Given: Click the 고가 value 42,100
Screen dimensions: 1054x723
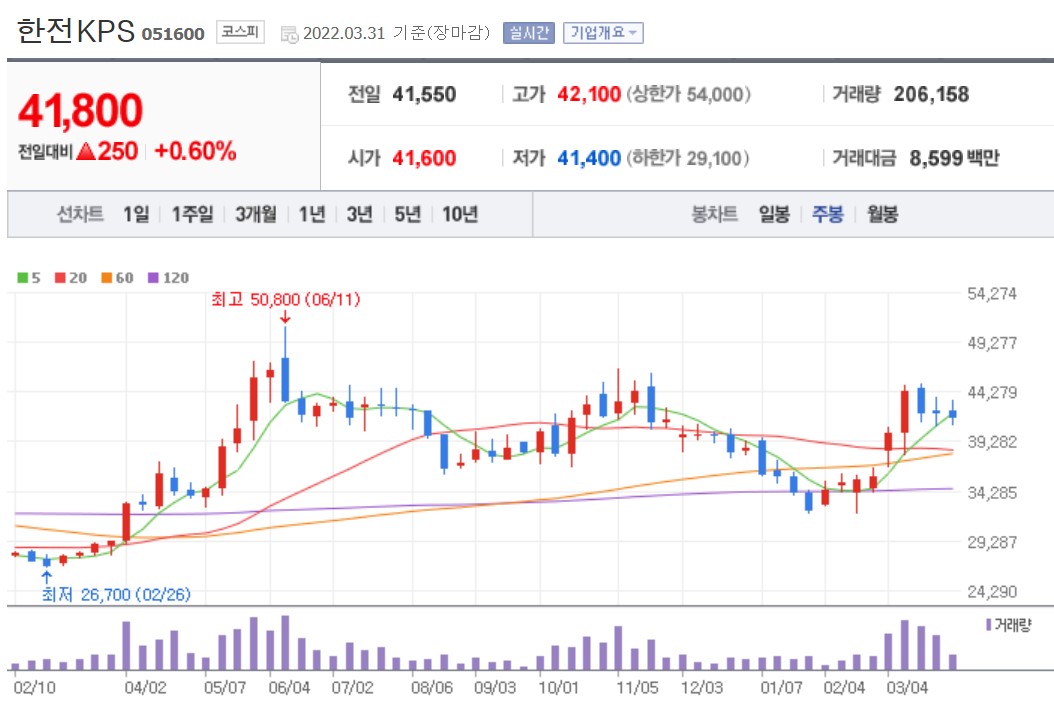Looking at the screenshot, I should (x=589, y=94).
